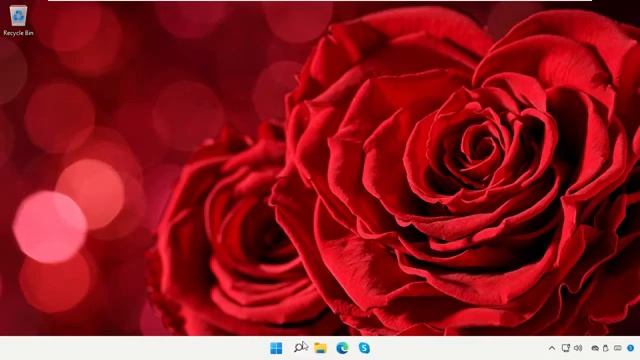The width and height of the screenshot is (640, 360).
Task: Click the touch keyboard tray icon
Action: (618, 348)
